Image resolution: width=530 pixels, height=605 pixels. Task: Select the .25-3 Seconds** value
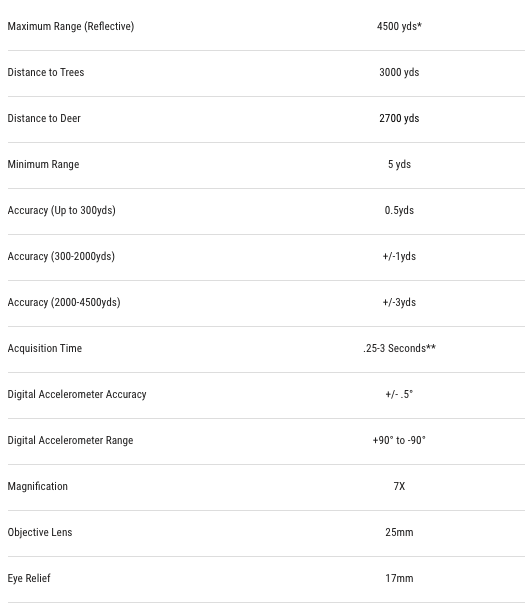coord(399,348)
